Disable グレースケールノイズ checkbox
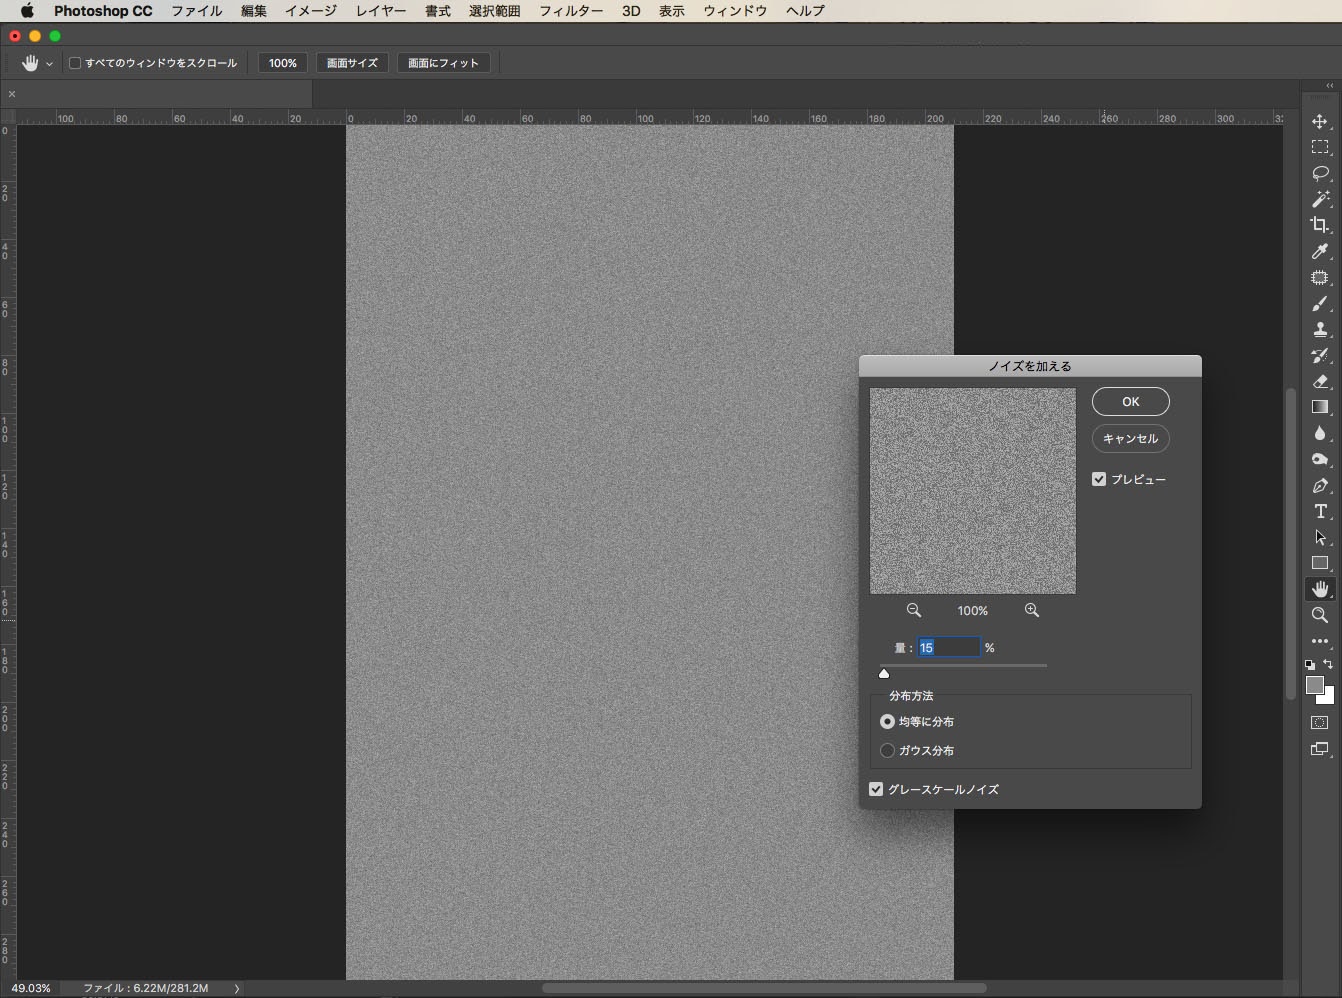The image size is (1342, 998). tap(876, 789)
